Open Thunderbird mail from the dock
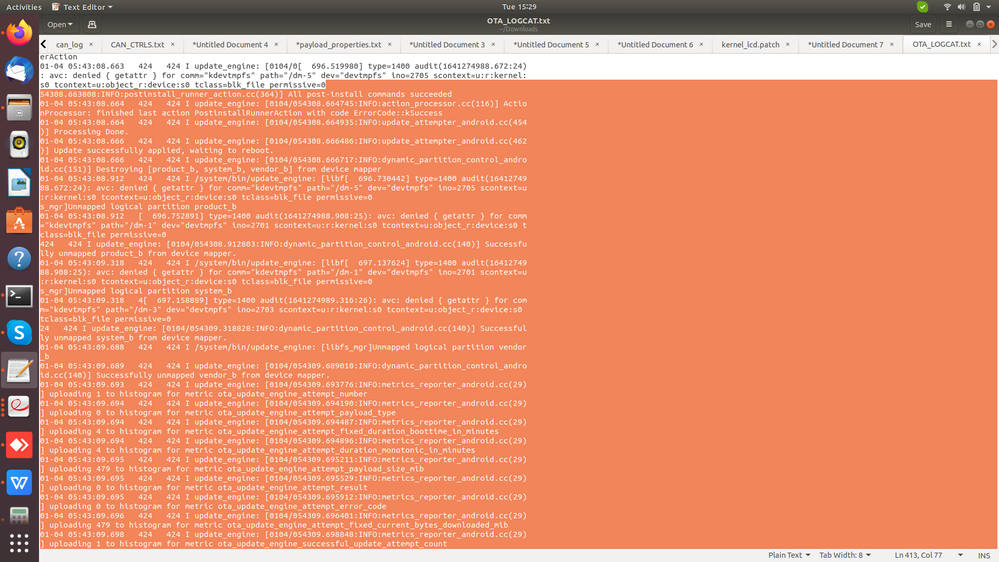999x562 pixels. coord(19,70)
